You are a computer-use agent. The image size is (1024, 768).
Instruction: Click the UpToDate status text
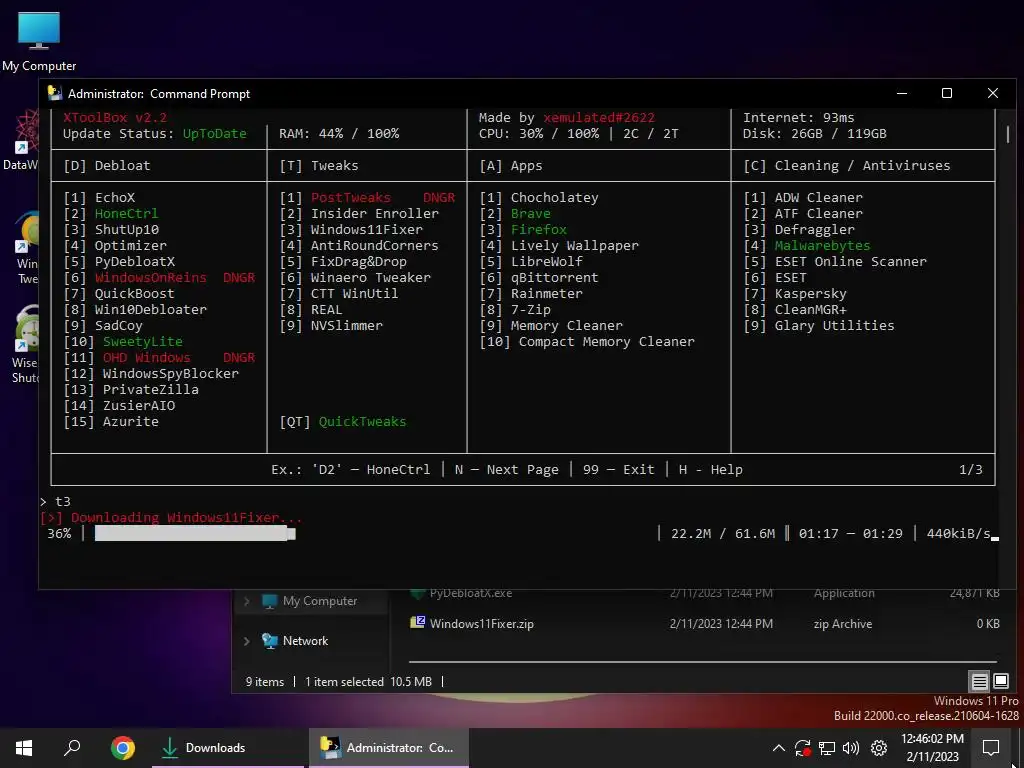pyautogui.click(x=214, y=133)
